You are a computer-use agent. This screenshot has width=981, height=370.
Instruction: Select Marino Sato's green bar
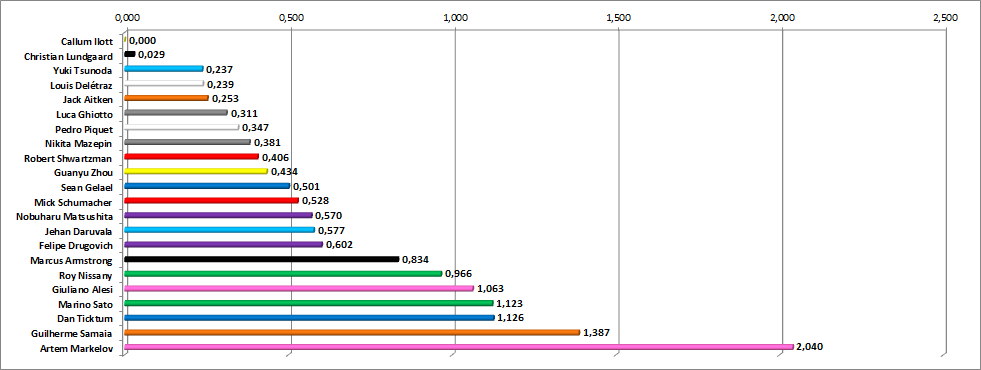[x=309, y=303]
